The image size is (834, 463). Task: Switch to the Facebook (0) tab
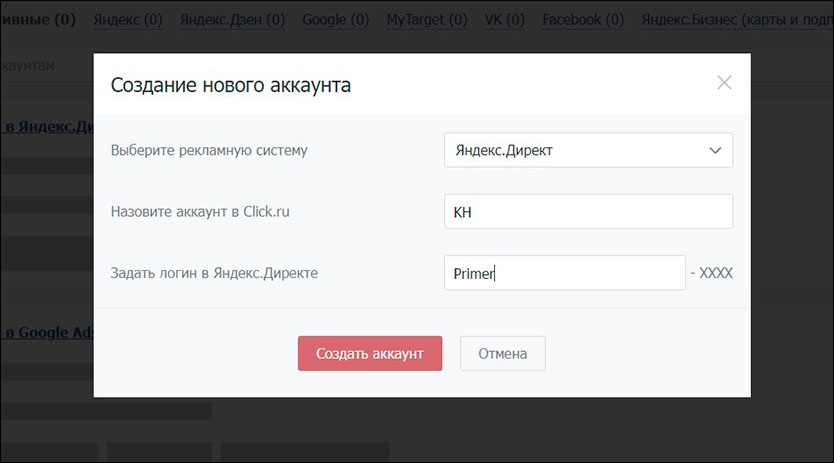point(583,20)
